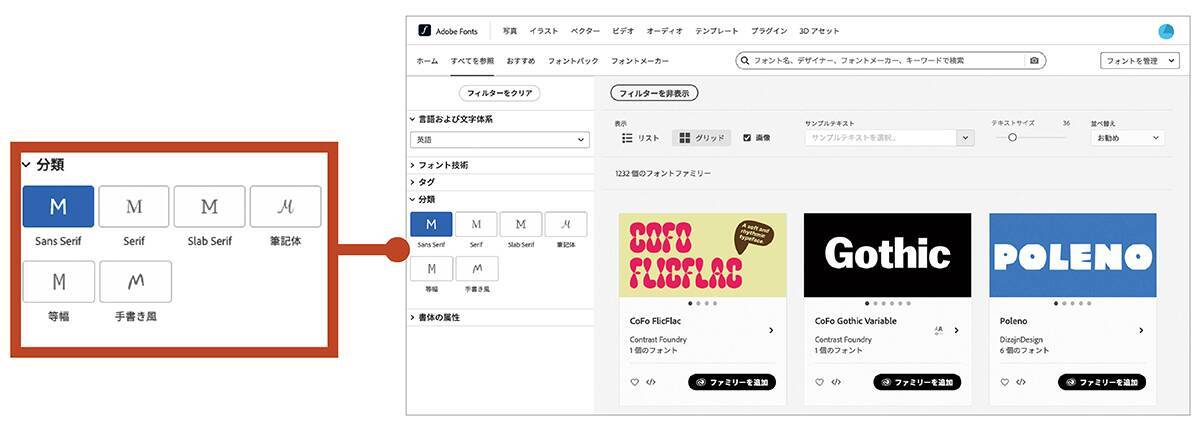
Task: Click the フィルターをクリア button
Action: 499,93
